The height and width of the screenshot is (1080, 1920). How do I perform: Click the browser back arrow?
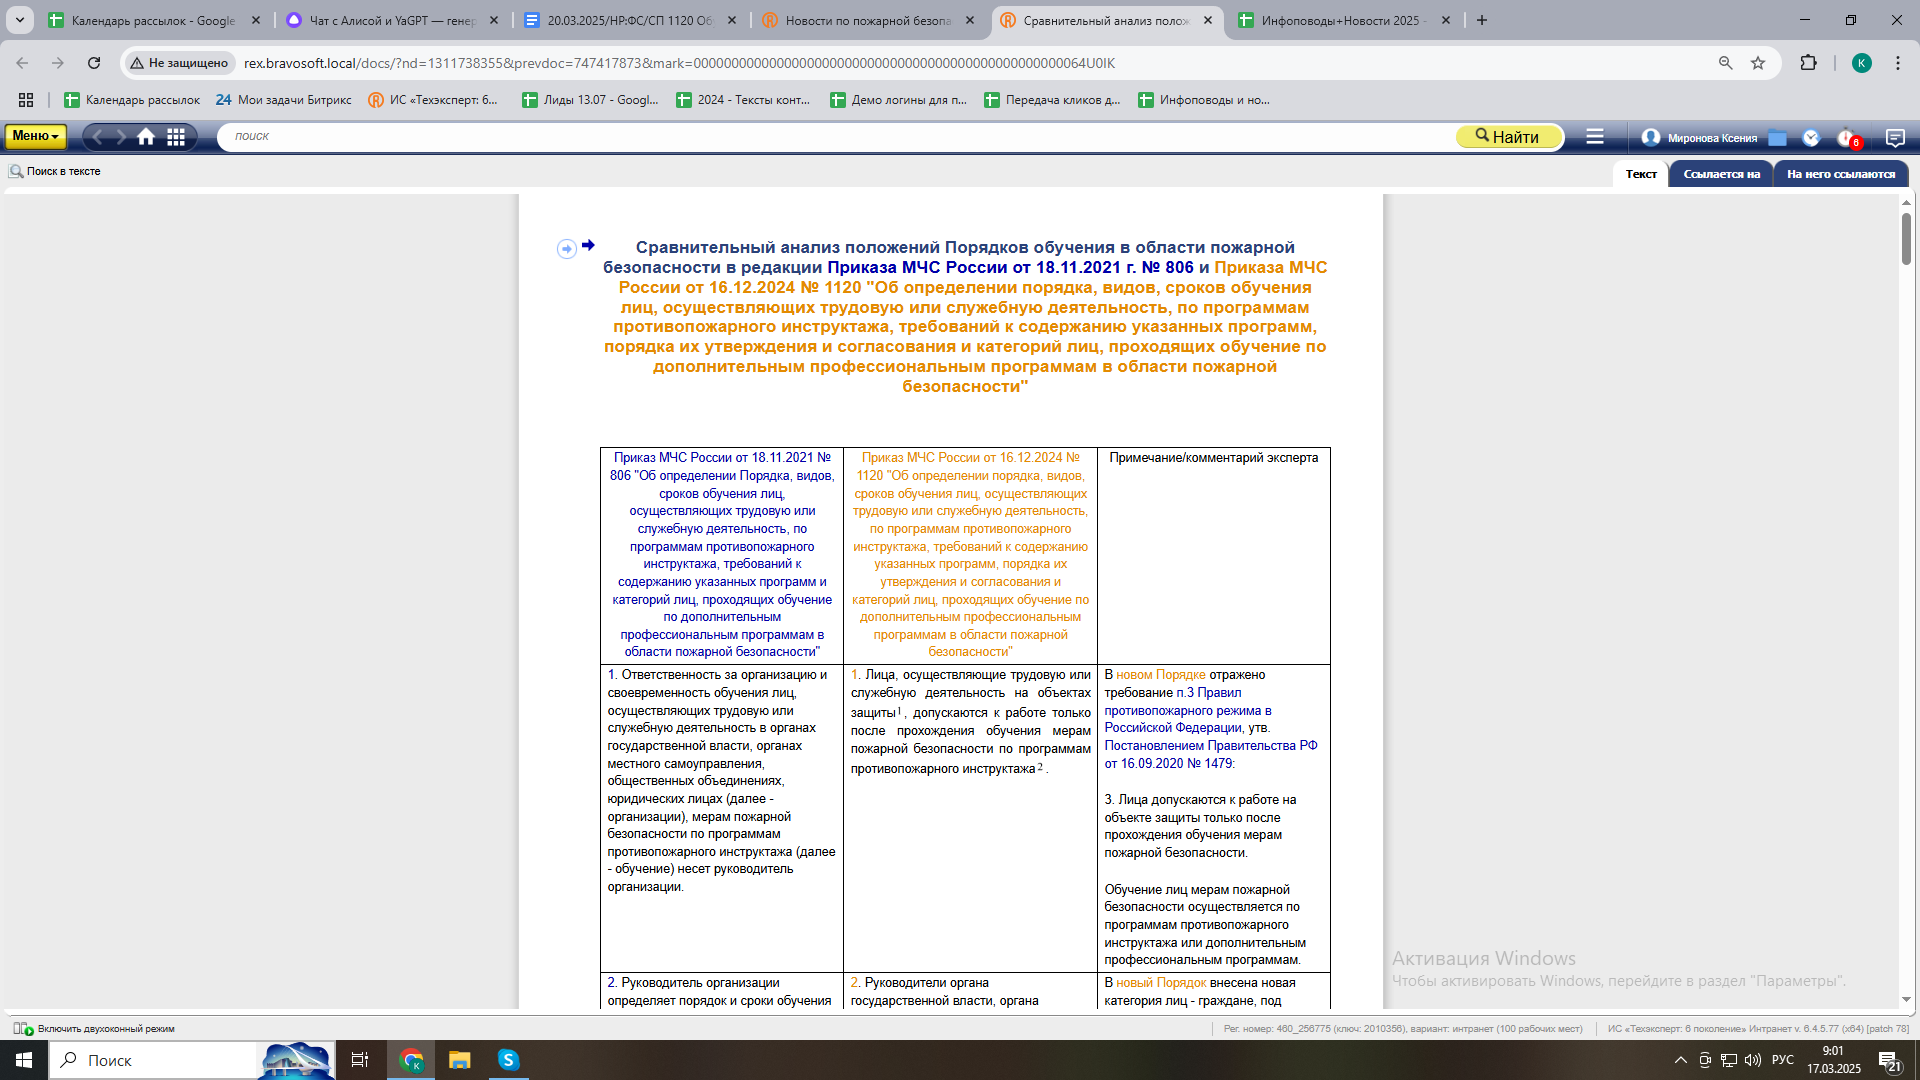22,63
